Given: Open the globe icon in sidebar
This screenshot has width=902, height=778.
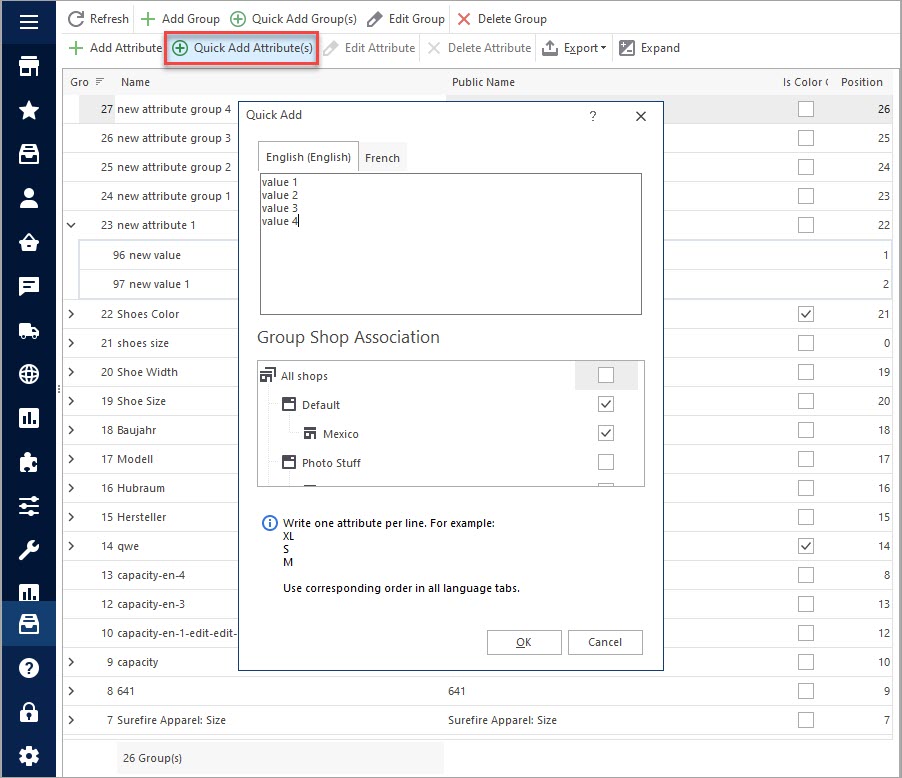Looking at the screenshot, I should (x=29, y=375).
